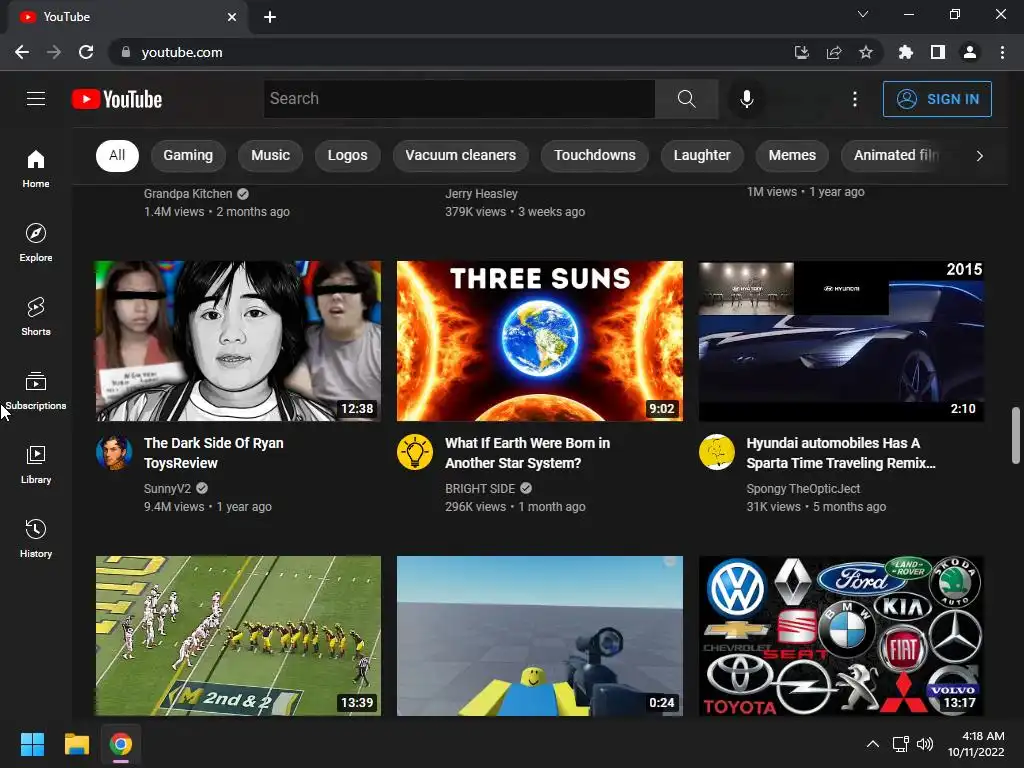Open Library in sidebar
Image resolution: width=1024 pixels, height=768 pixels.
click(x=36, y=464)
